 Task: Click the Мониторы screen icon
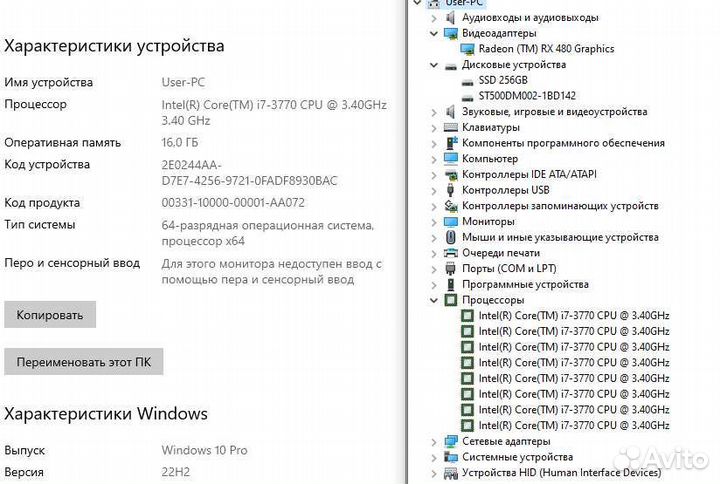click(451, 222)
